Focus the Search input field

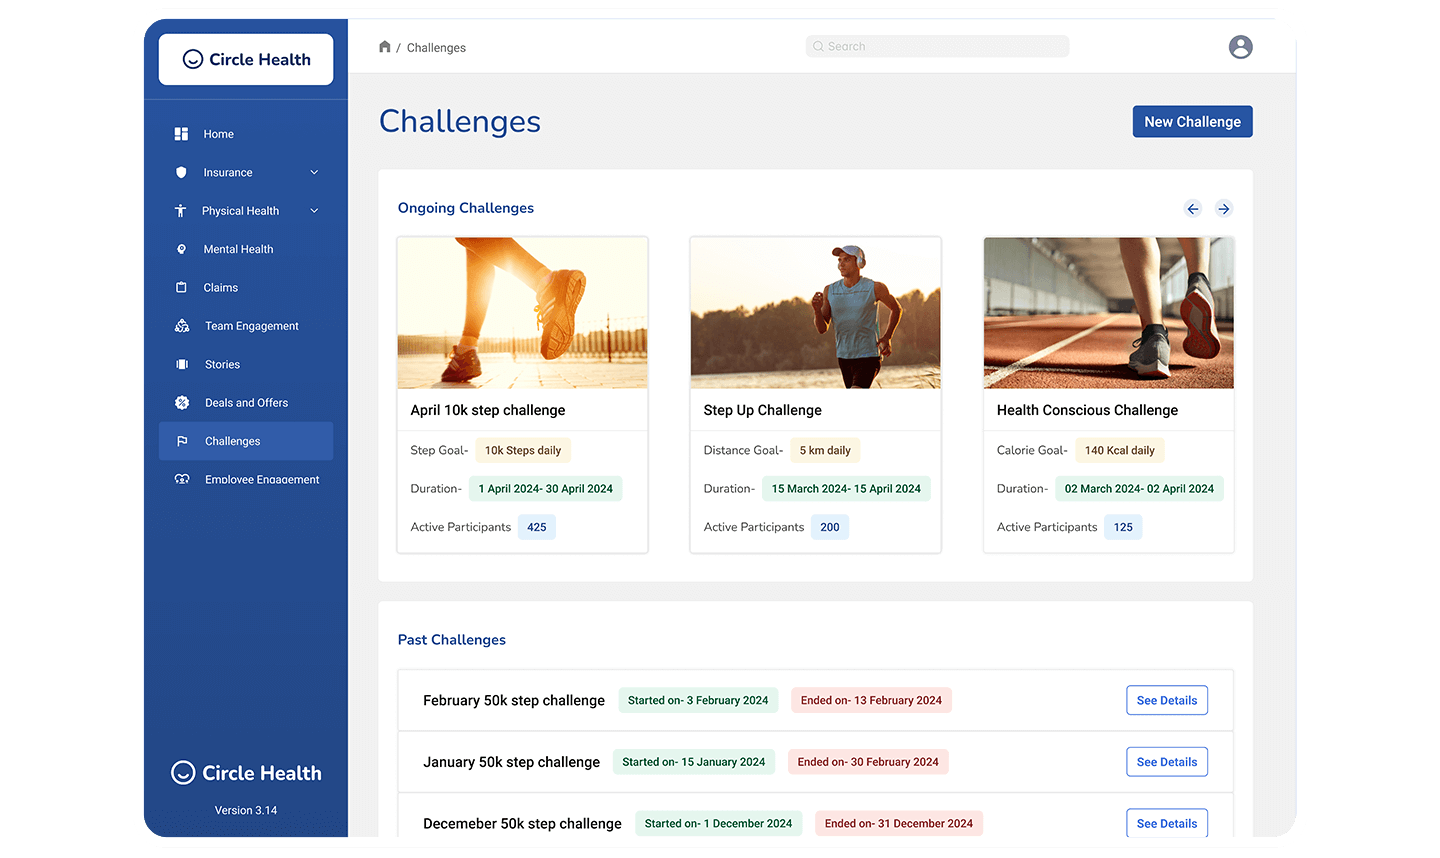pos(937,46)
